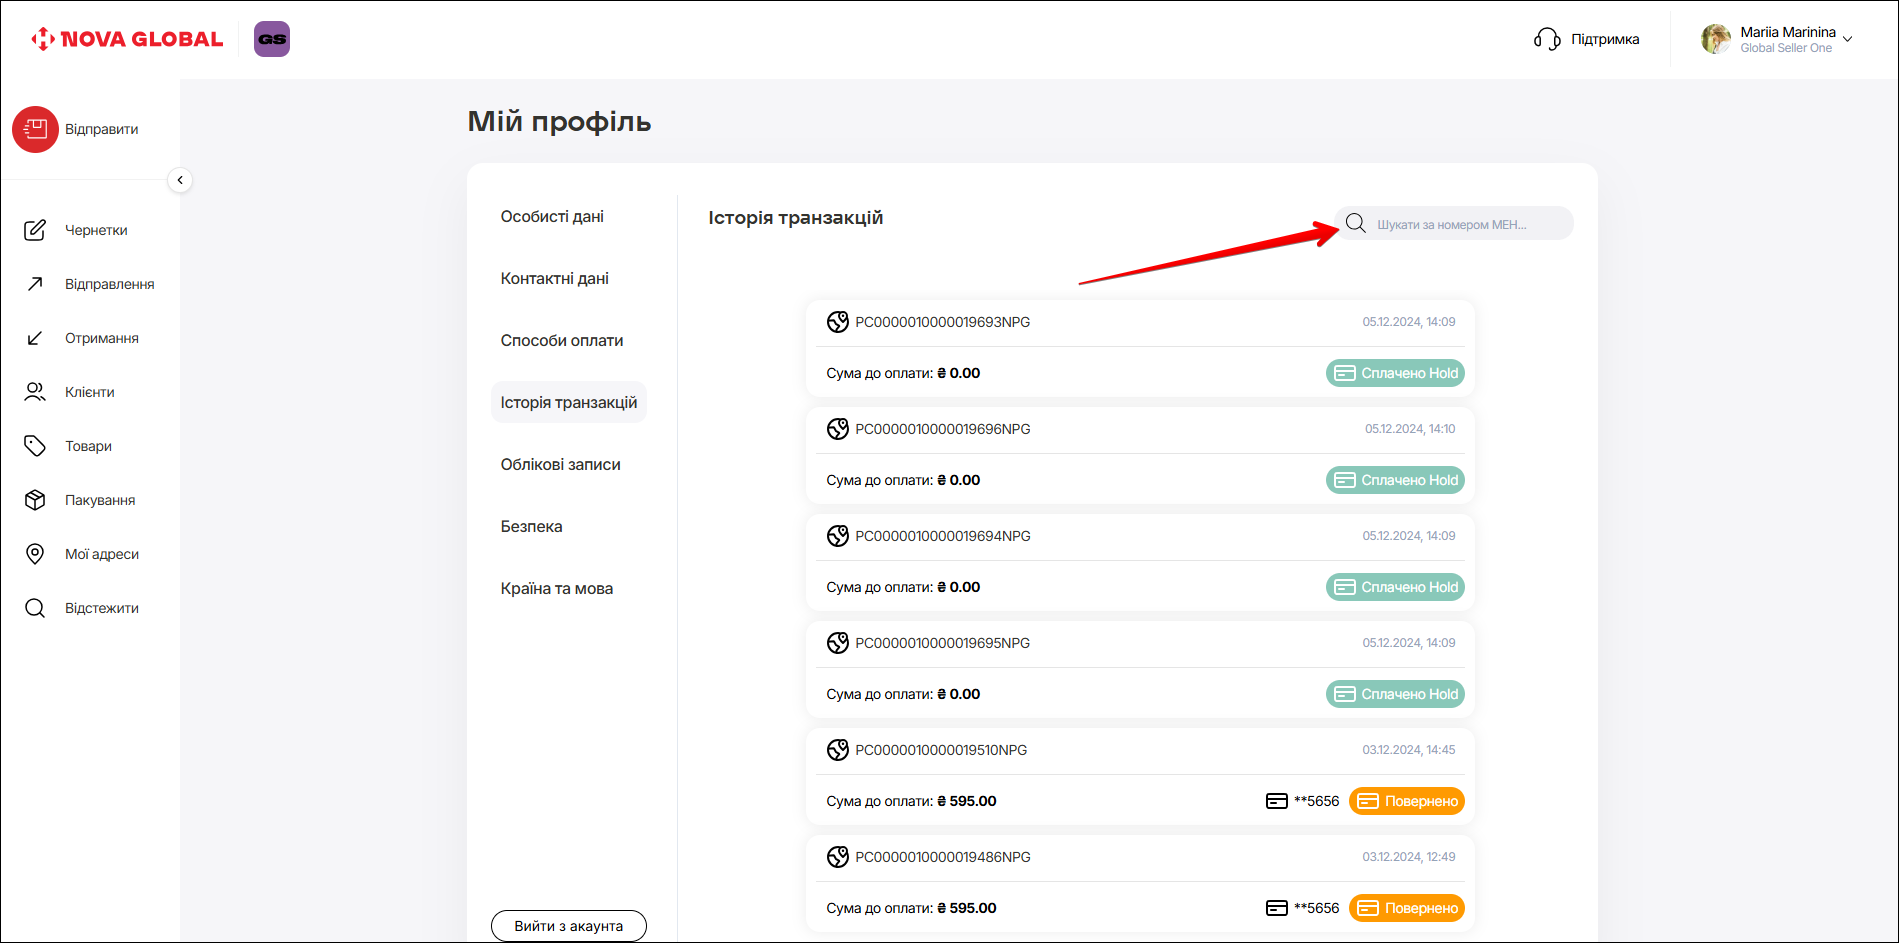The image size is (1899, 943).
Task: Collapse the left sidebar with chevron
Action: [180, 180]
